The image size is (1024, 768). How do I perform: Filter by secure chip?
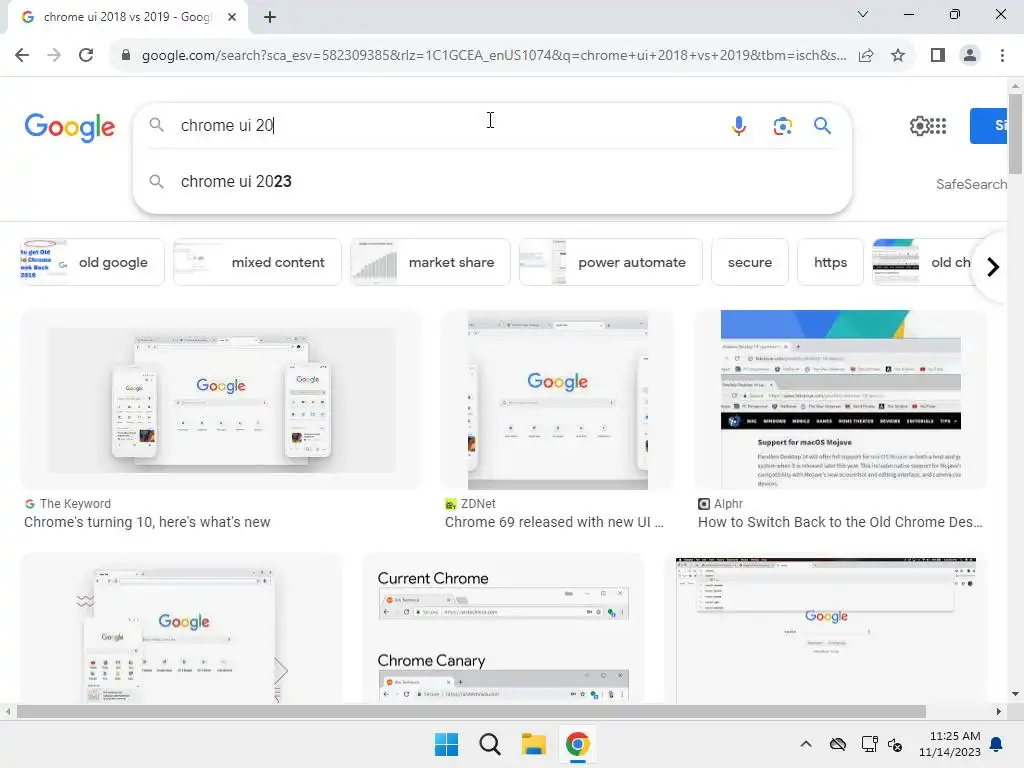(750, 262)
